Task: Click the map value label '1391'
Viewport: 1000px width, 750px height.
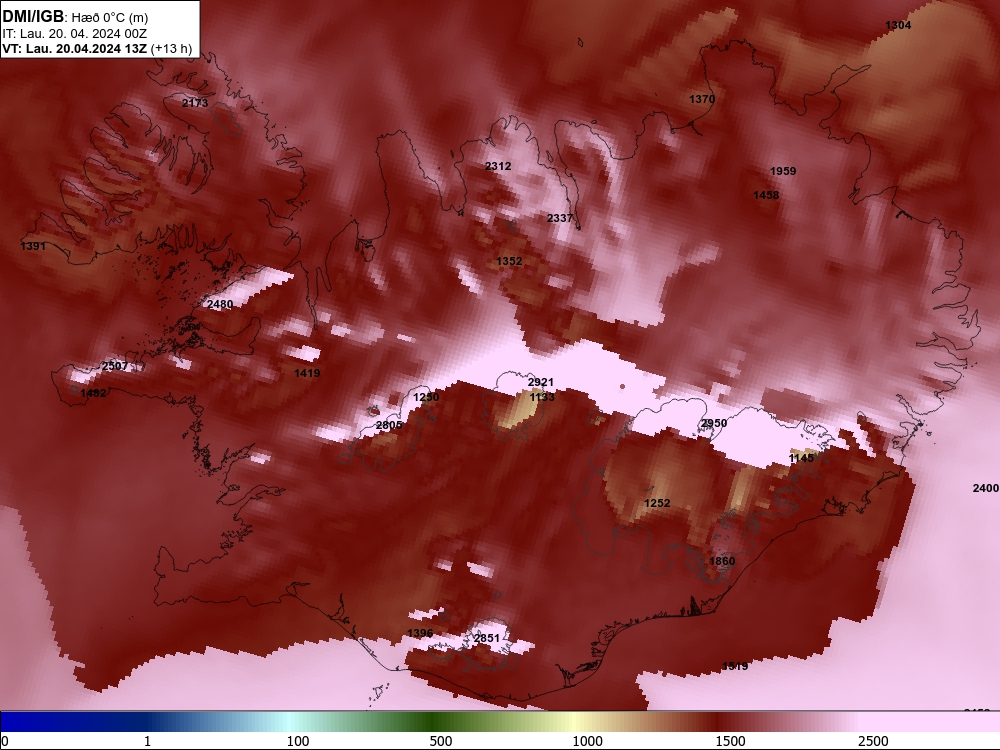Action: coord(33,246)
